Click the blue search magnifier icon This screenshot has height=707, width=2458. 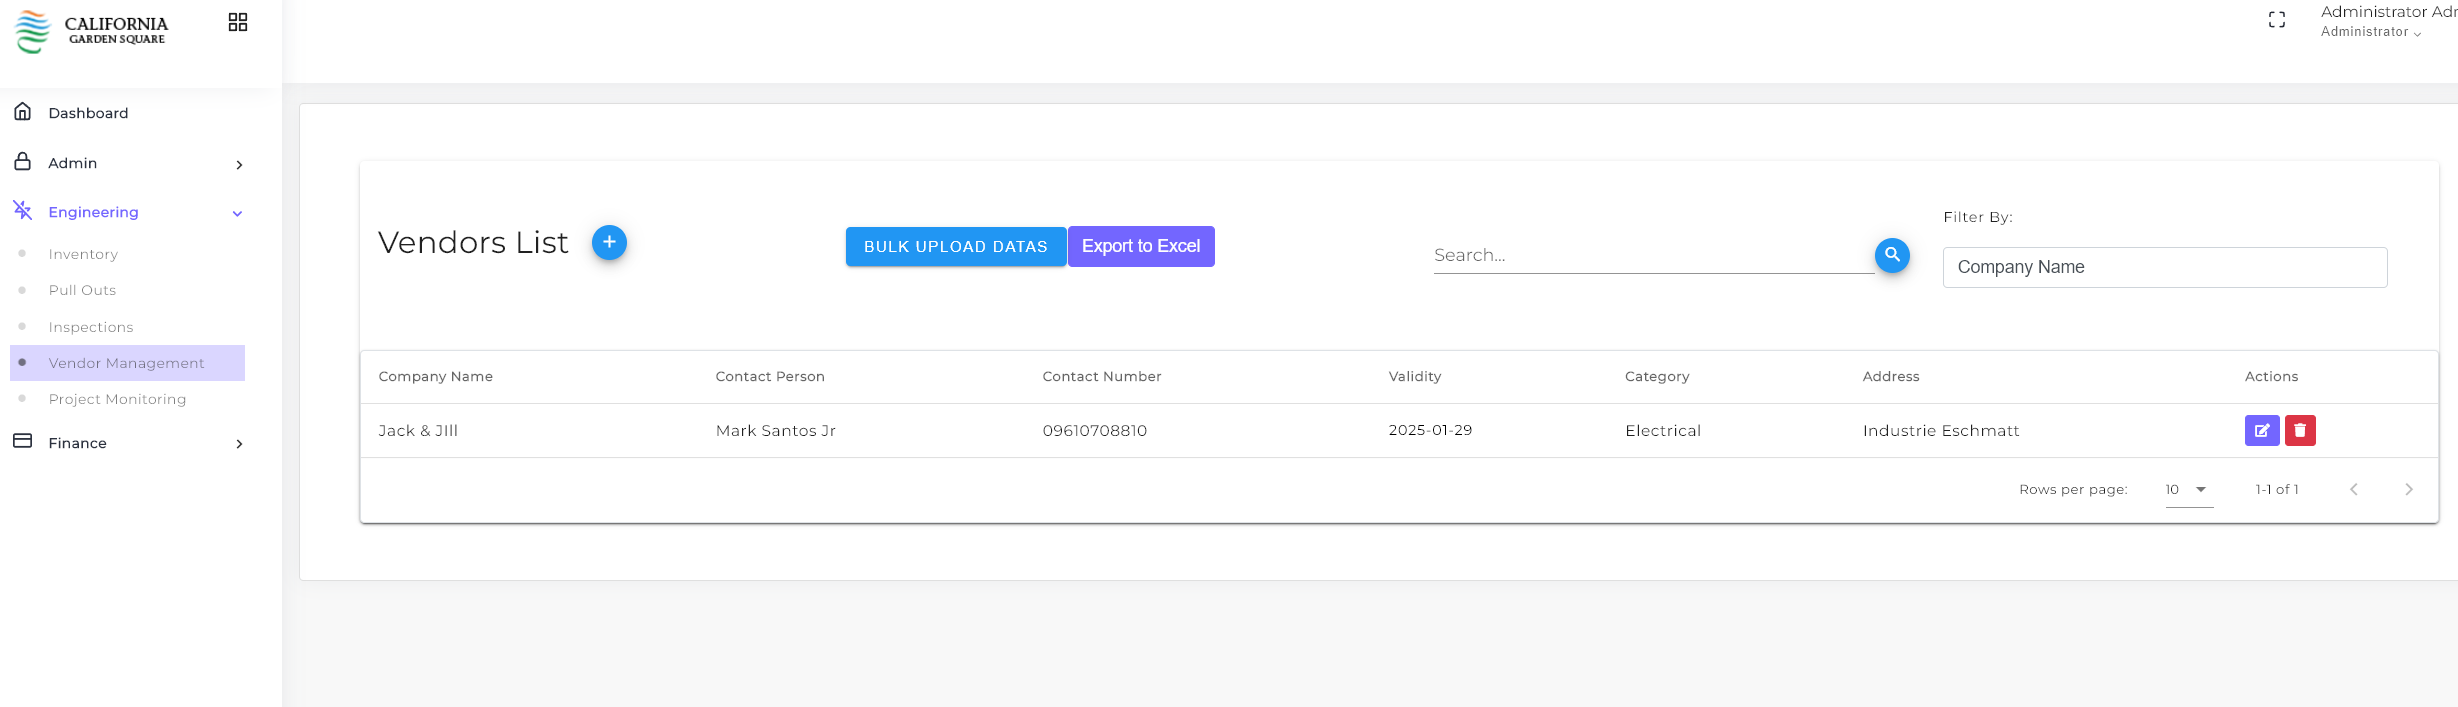tap(1892, 255)
